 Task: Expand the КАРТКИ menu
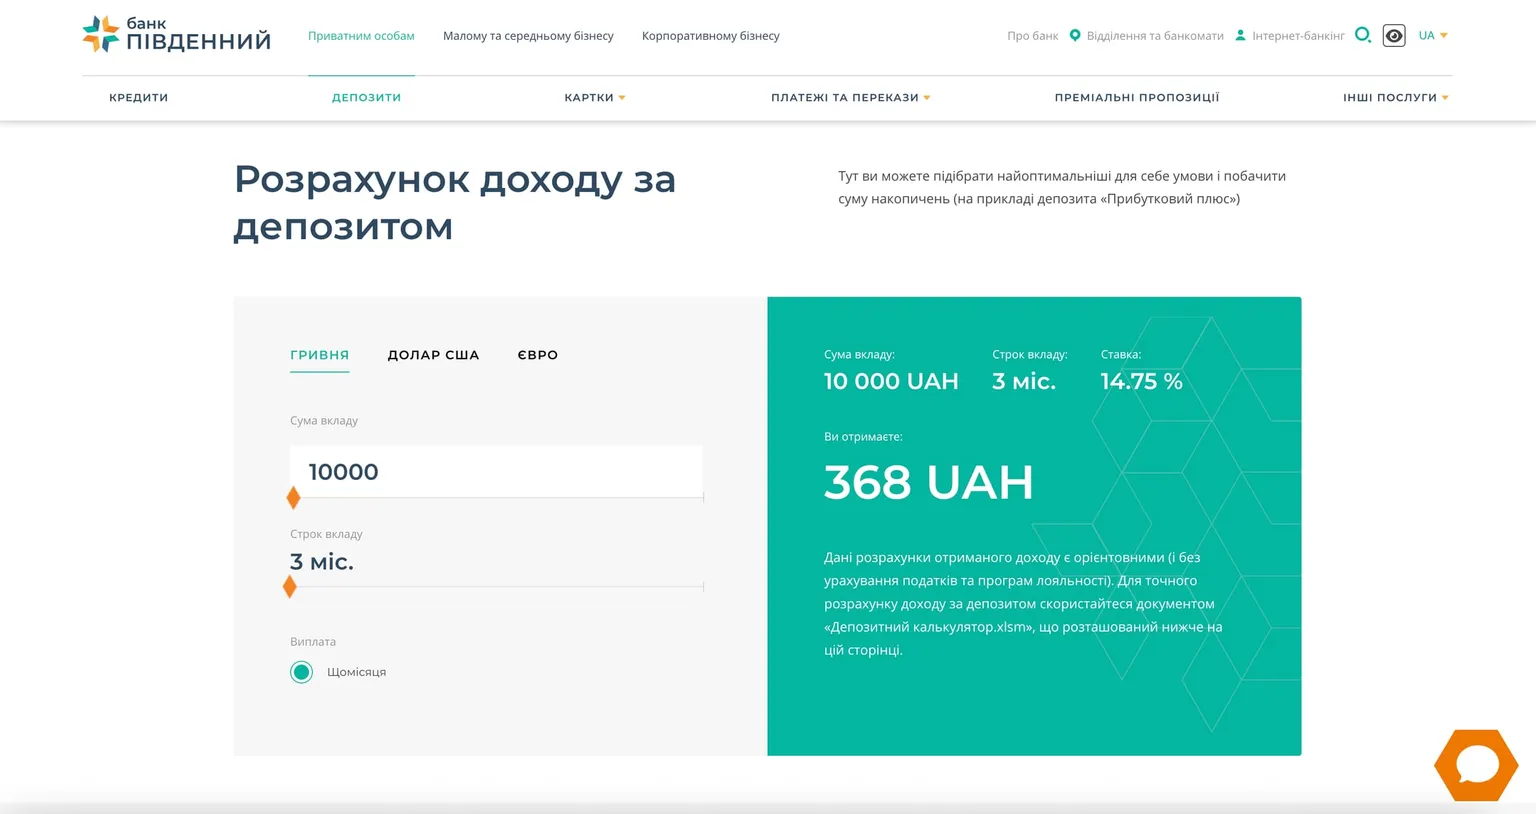[x=595, y=97]
